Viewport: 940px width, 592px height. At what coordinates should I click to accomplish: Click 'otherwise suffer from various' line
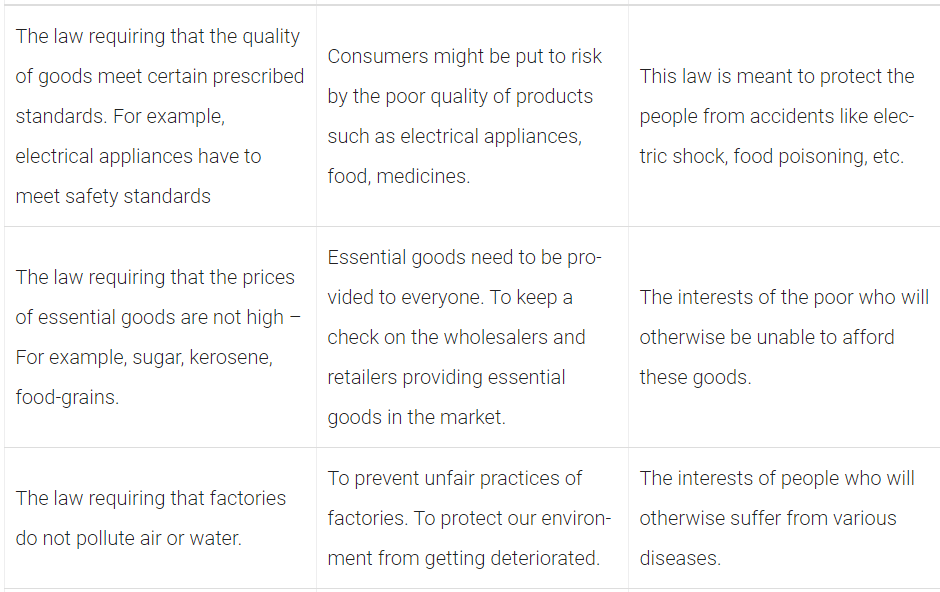768,518
